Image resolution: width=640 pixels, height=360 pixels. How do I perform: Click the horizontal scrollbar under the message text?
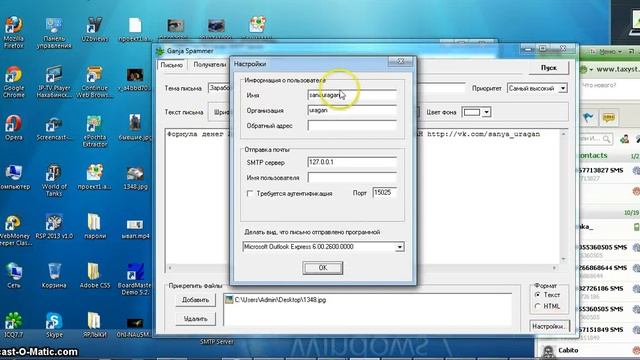362,268
